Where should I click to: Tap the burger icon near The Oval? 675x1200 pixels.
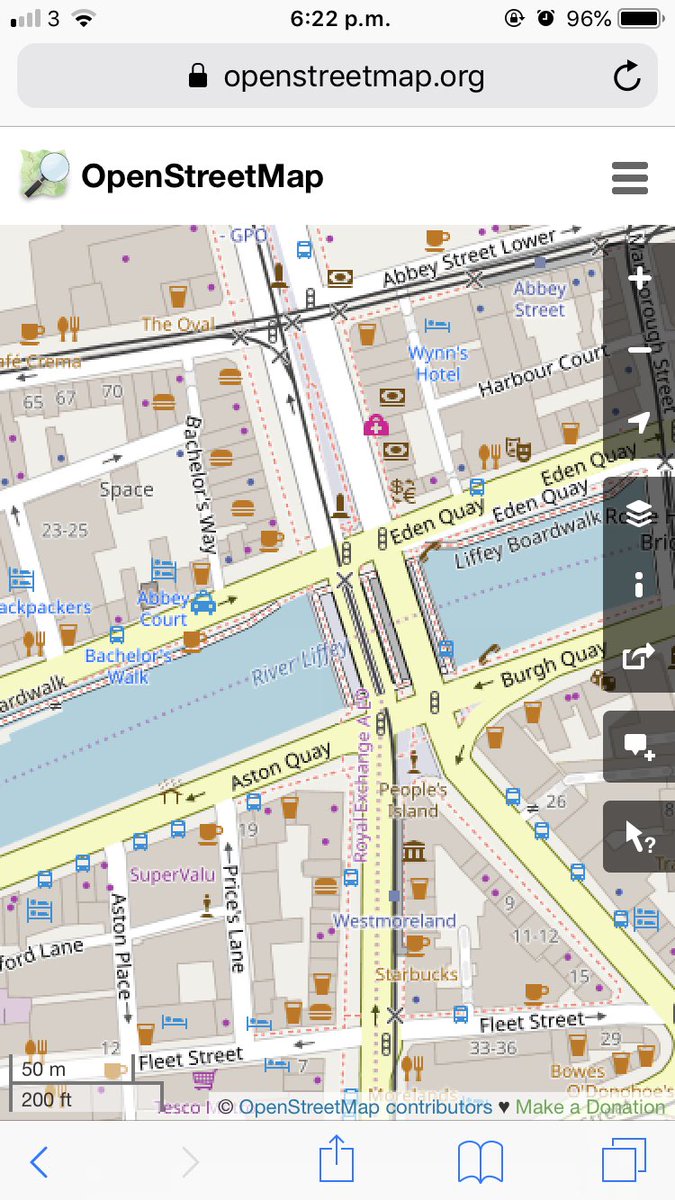230,377
